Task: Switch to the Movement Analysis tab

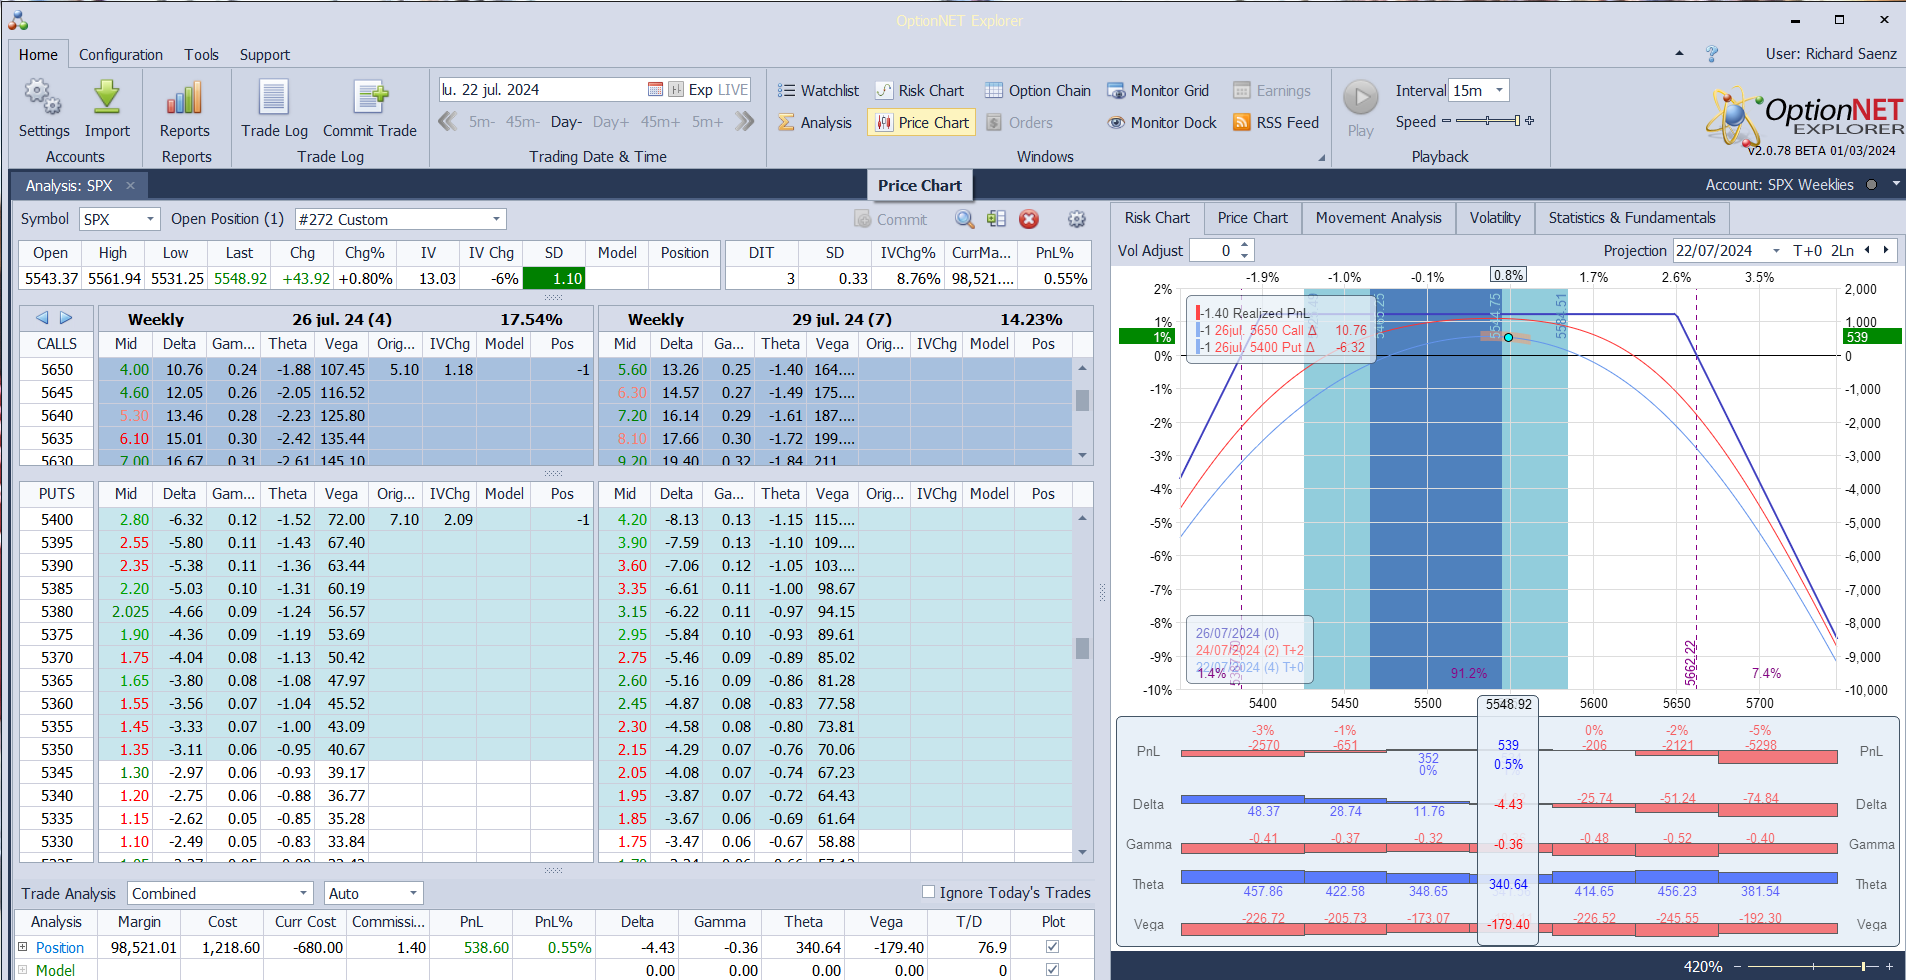Action: click(x=1379, y=218)
